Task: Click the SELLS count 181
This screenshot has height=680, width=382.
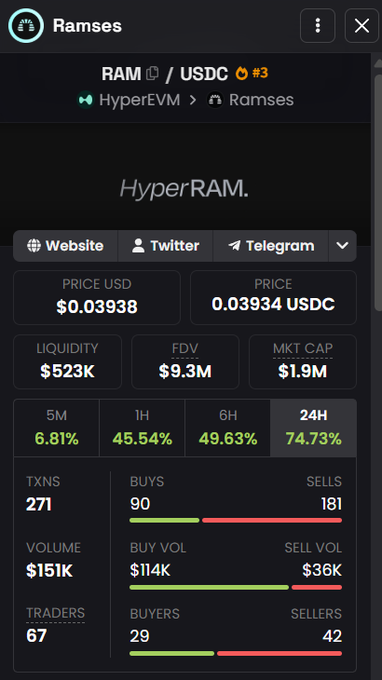Action: [x=331, y=504]
